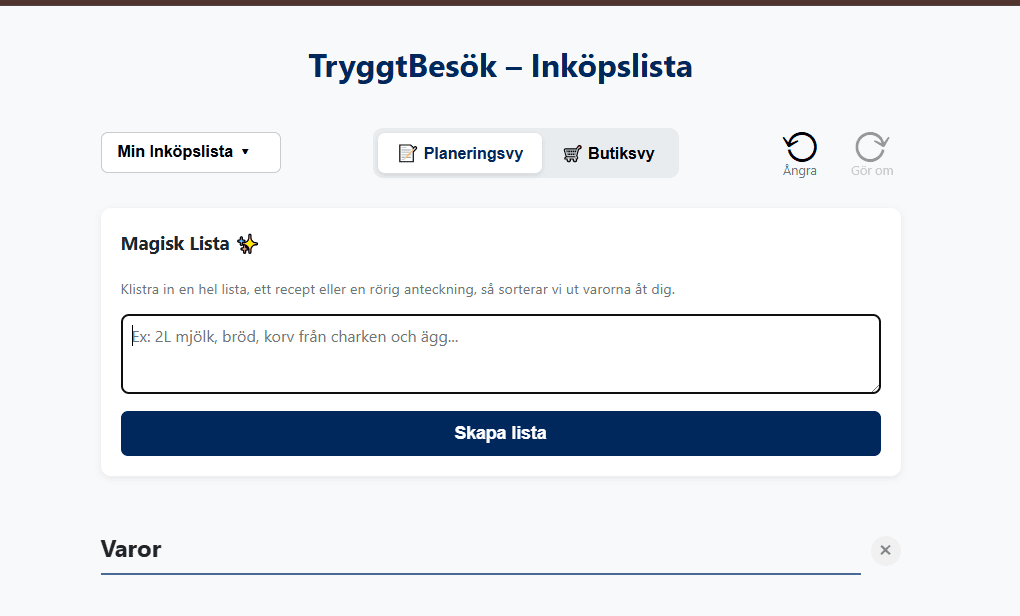
Task: Click inside the Magisk Lista text area
Action: [500, 353]
